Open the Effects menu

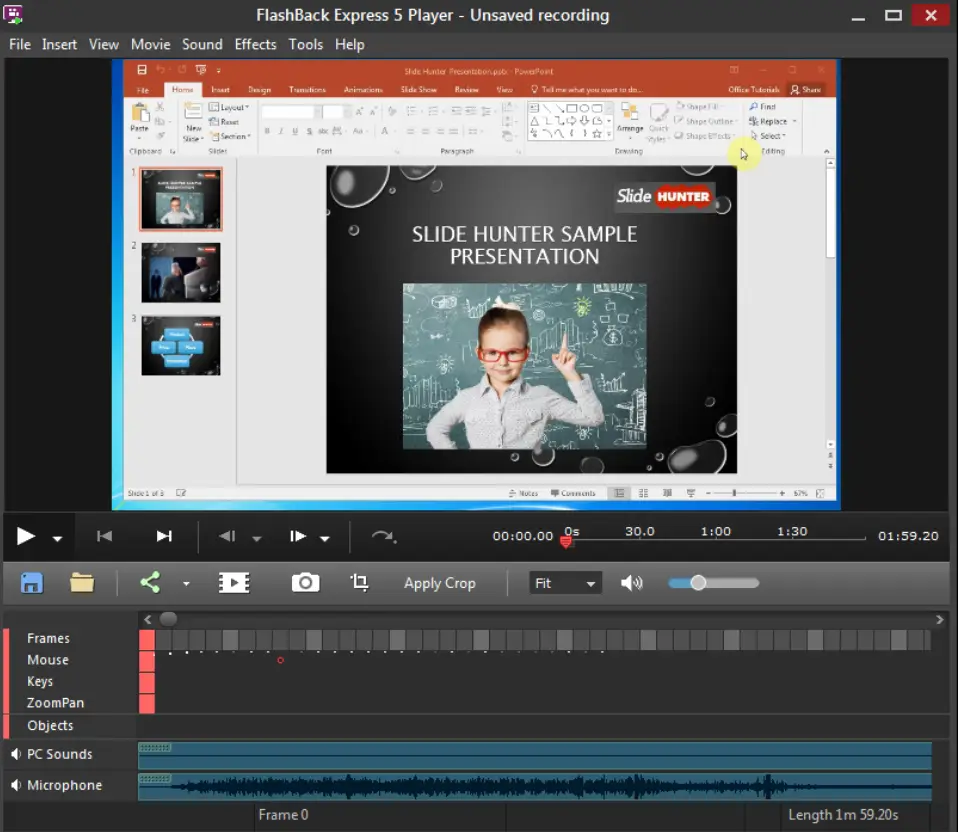[255, 44]
